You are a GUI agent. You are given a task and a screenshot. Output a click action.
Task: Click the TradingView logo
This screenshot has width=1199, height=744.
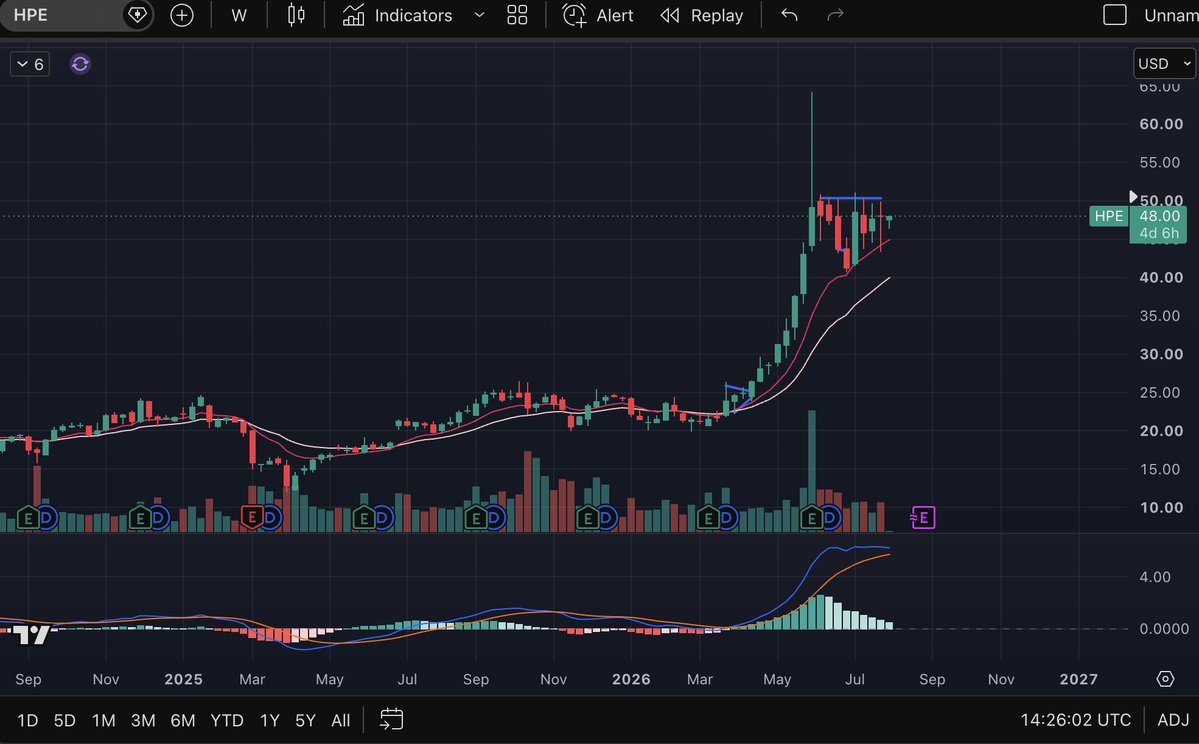tap(31, 634)
